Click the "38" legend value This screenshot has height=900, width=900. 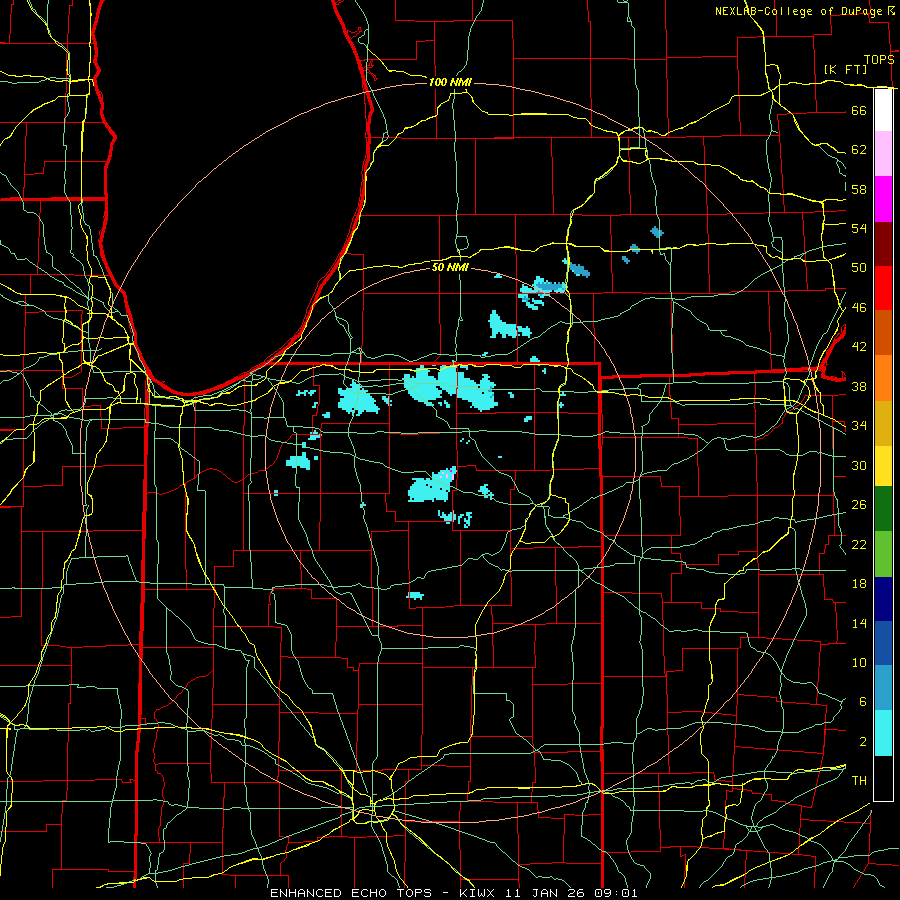tap(859, 387)
